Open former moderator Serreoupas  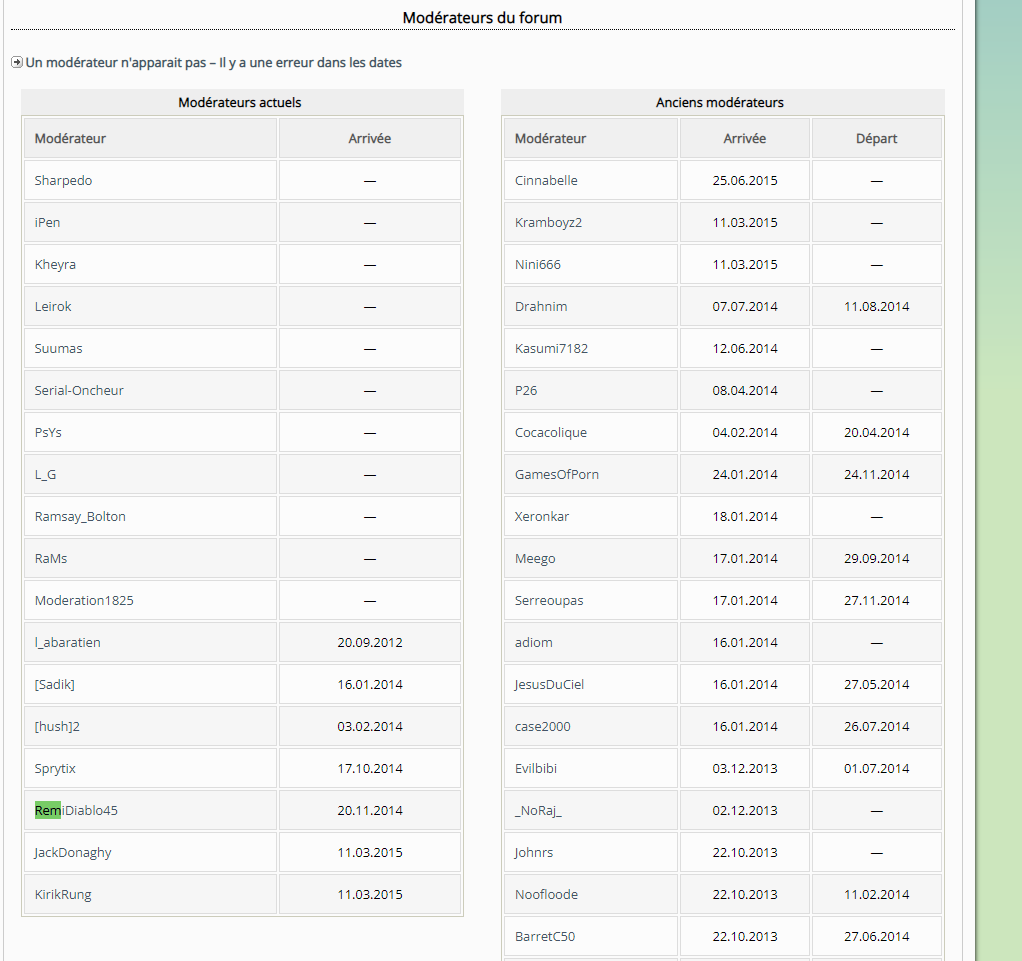click(549, 600)
